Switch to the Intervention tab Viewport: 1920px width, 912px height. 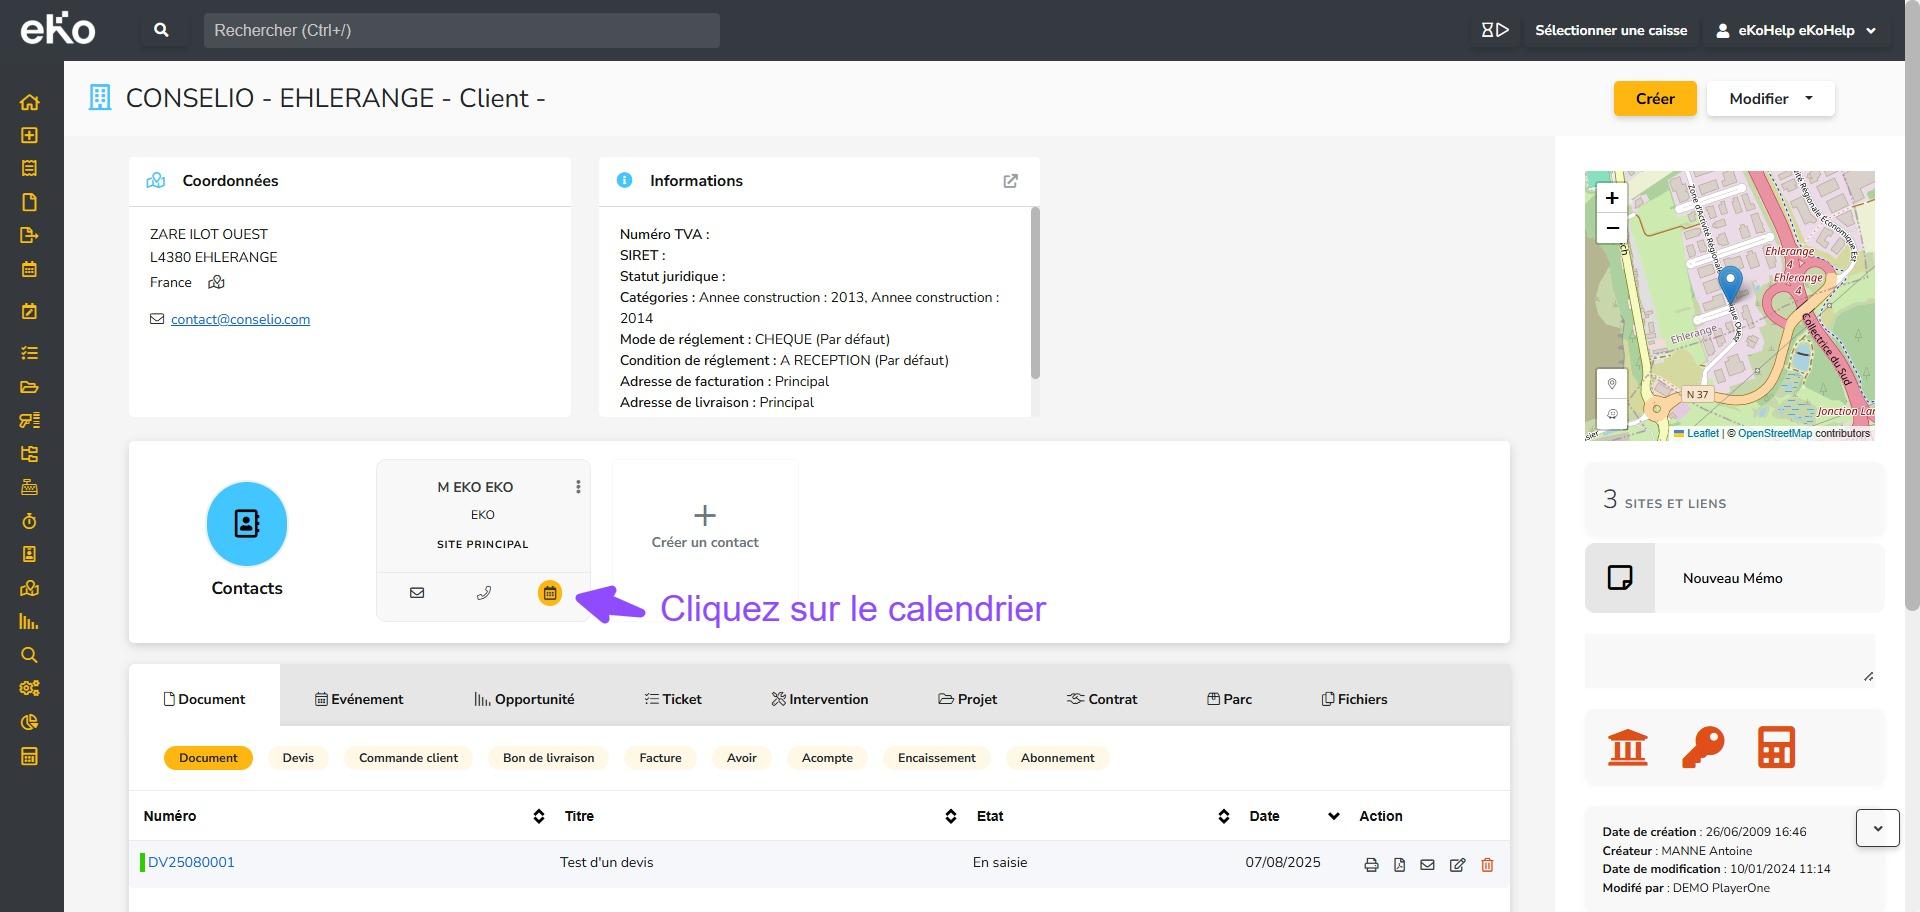point(820,699)
